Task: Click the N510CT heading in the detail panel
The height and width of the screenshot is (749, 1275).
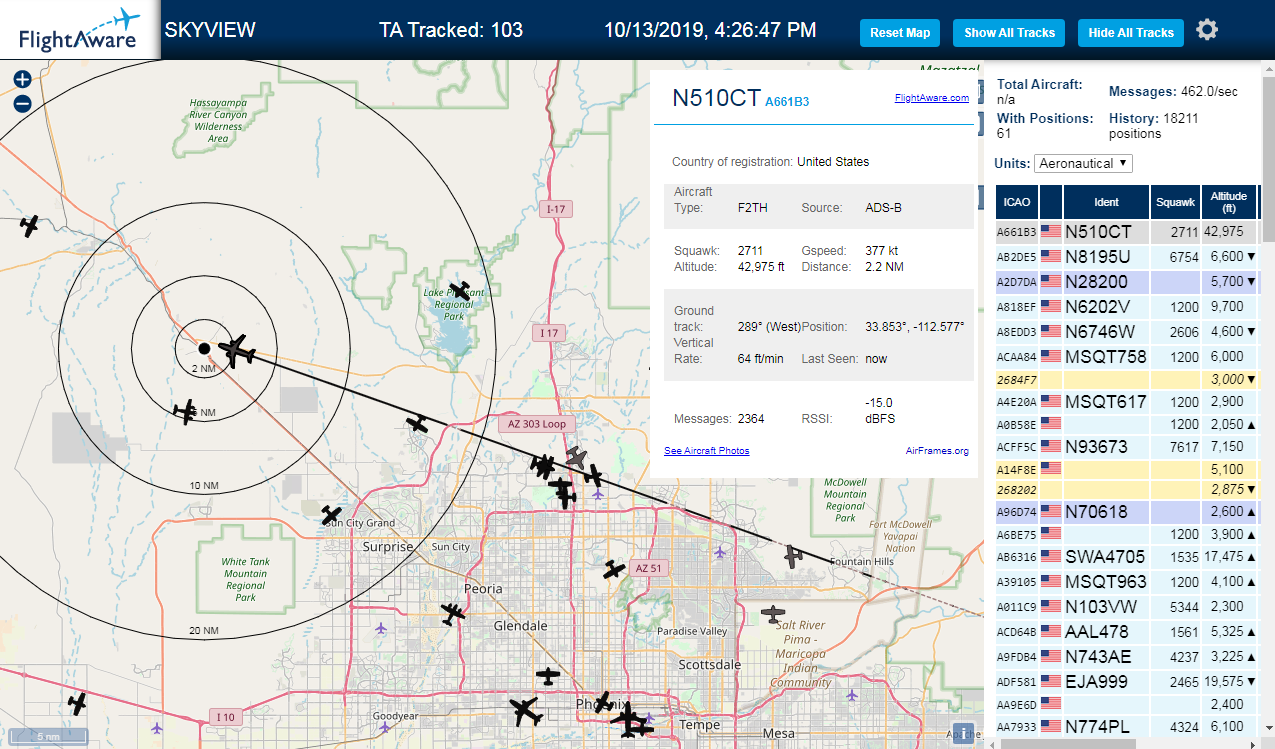Action: [x=715, y=97]
